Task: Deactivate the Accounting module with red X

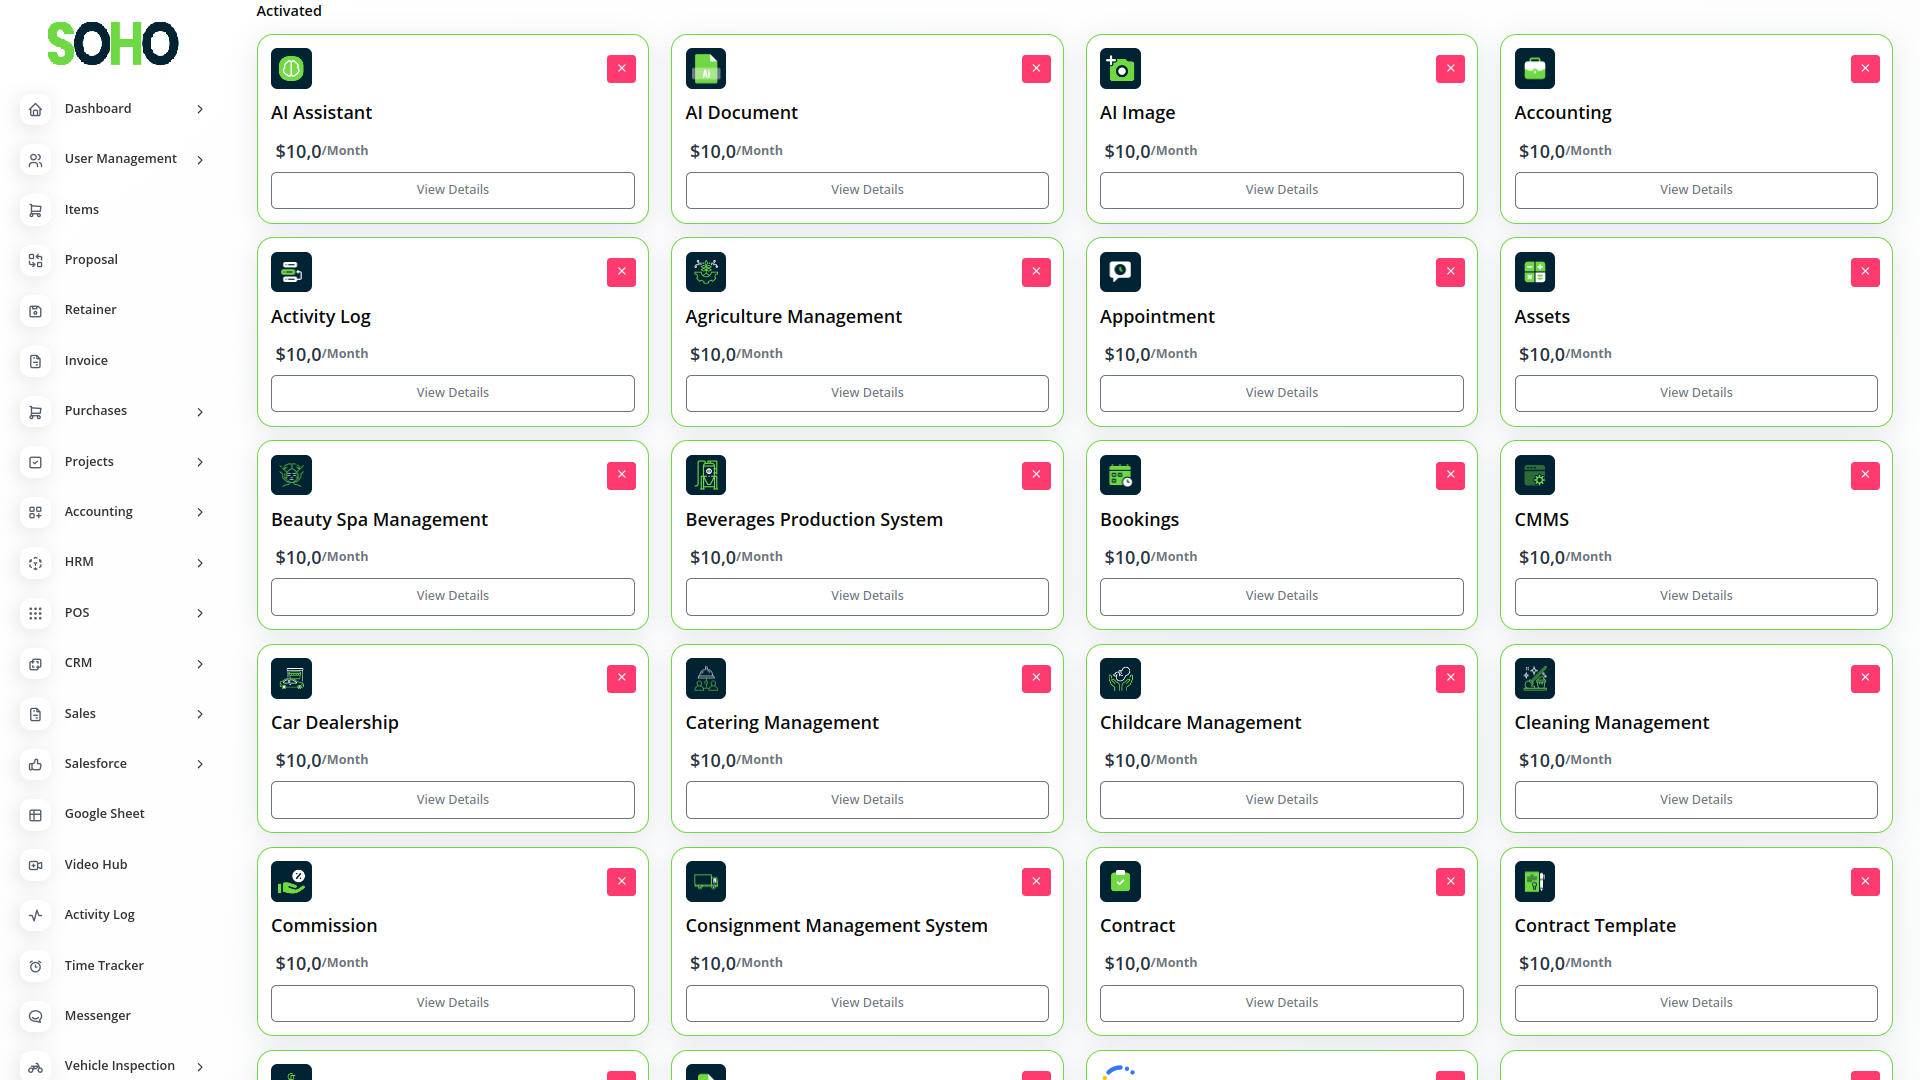Action: (x=1864, y=69)
